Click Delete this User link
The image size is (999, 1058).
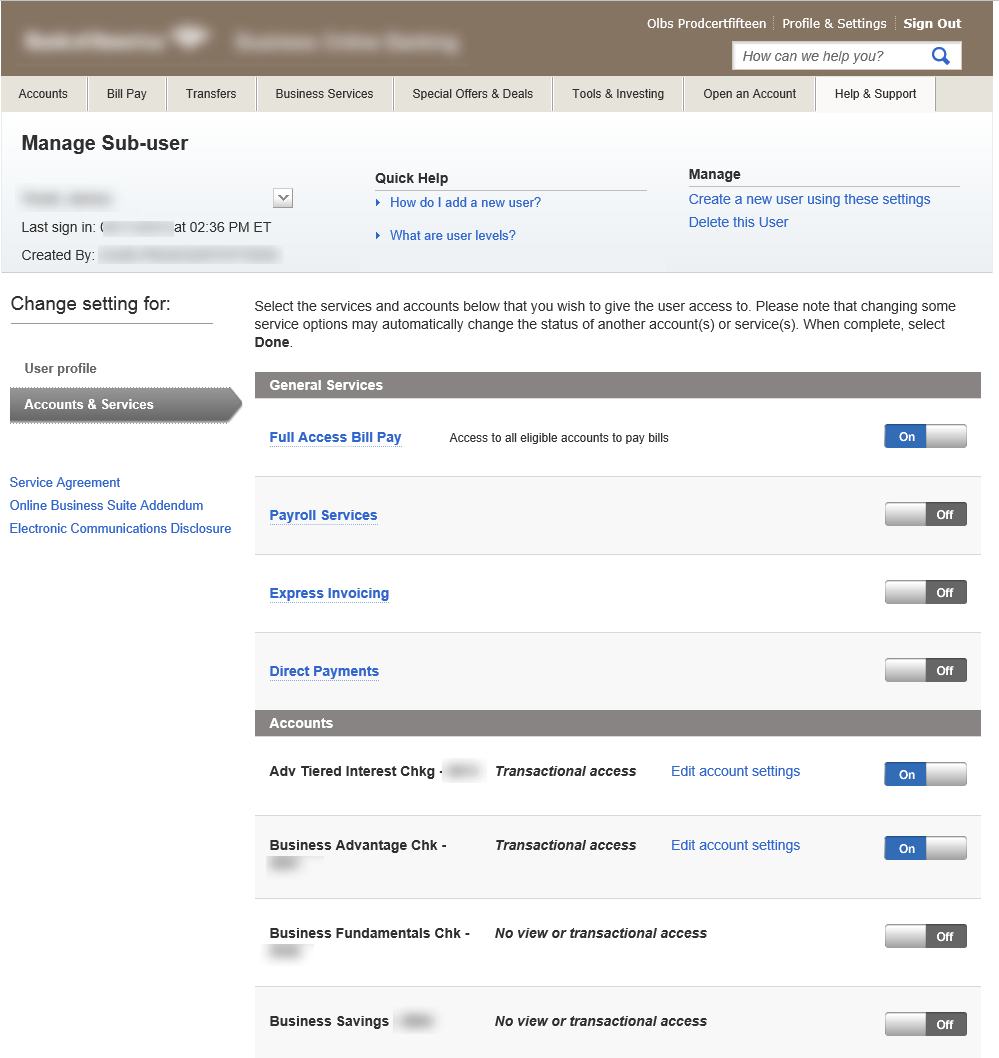(x=738, y=222)
